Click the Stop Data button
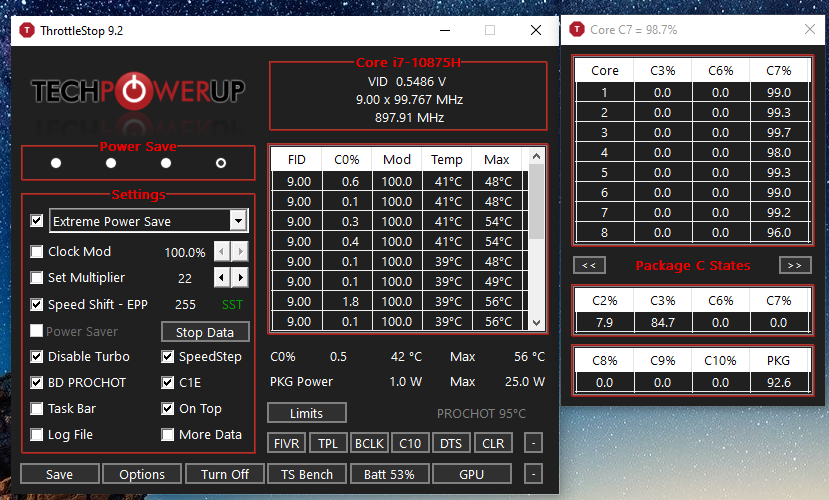The width and height of the screenshot is (829, 500). [x=205, y=332]
